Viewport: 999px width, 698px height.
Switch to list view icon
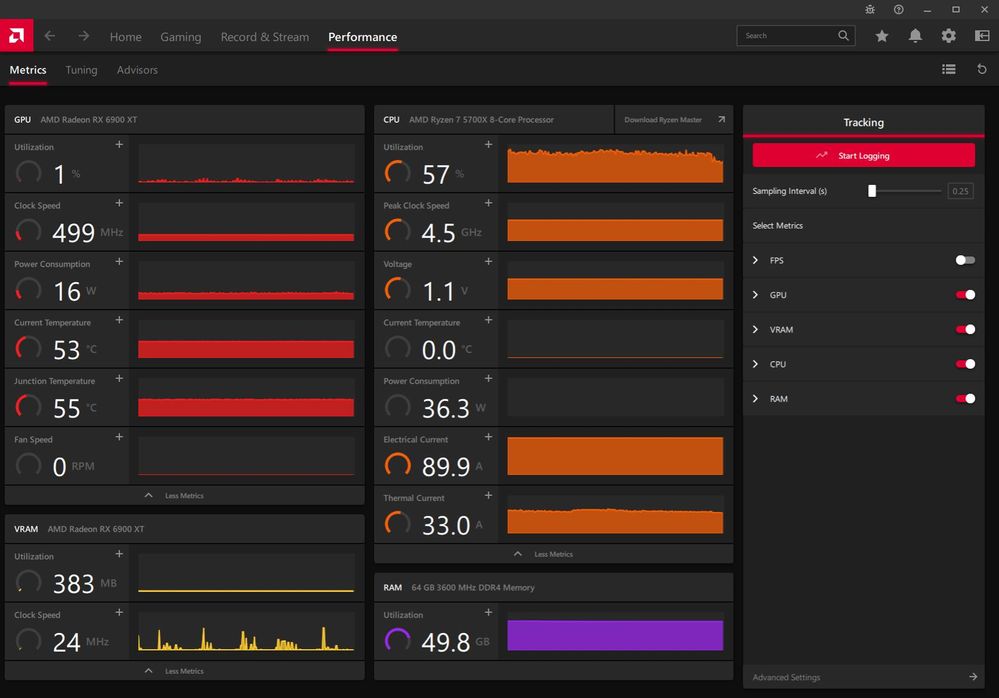click(x=949, y=69)
